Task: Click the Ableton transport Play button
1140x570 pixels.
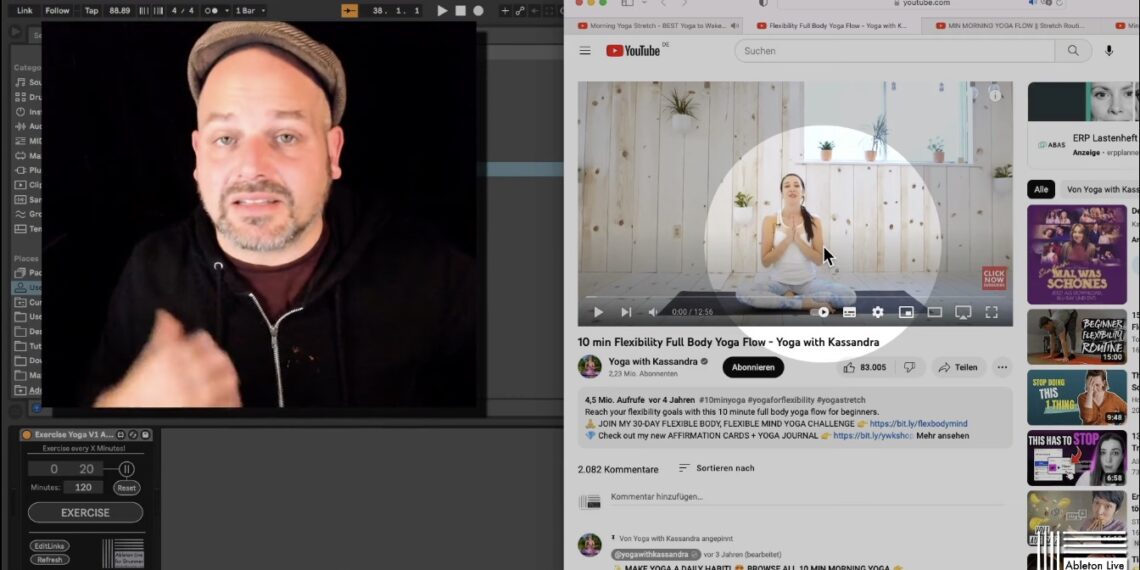Action: tap(442, 11)
